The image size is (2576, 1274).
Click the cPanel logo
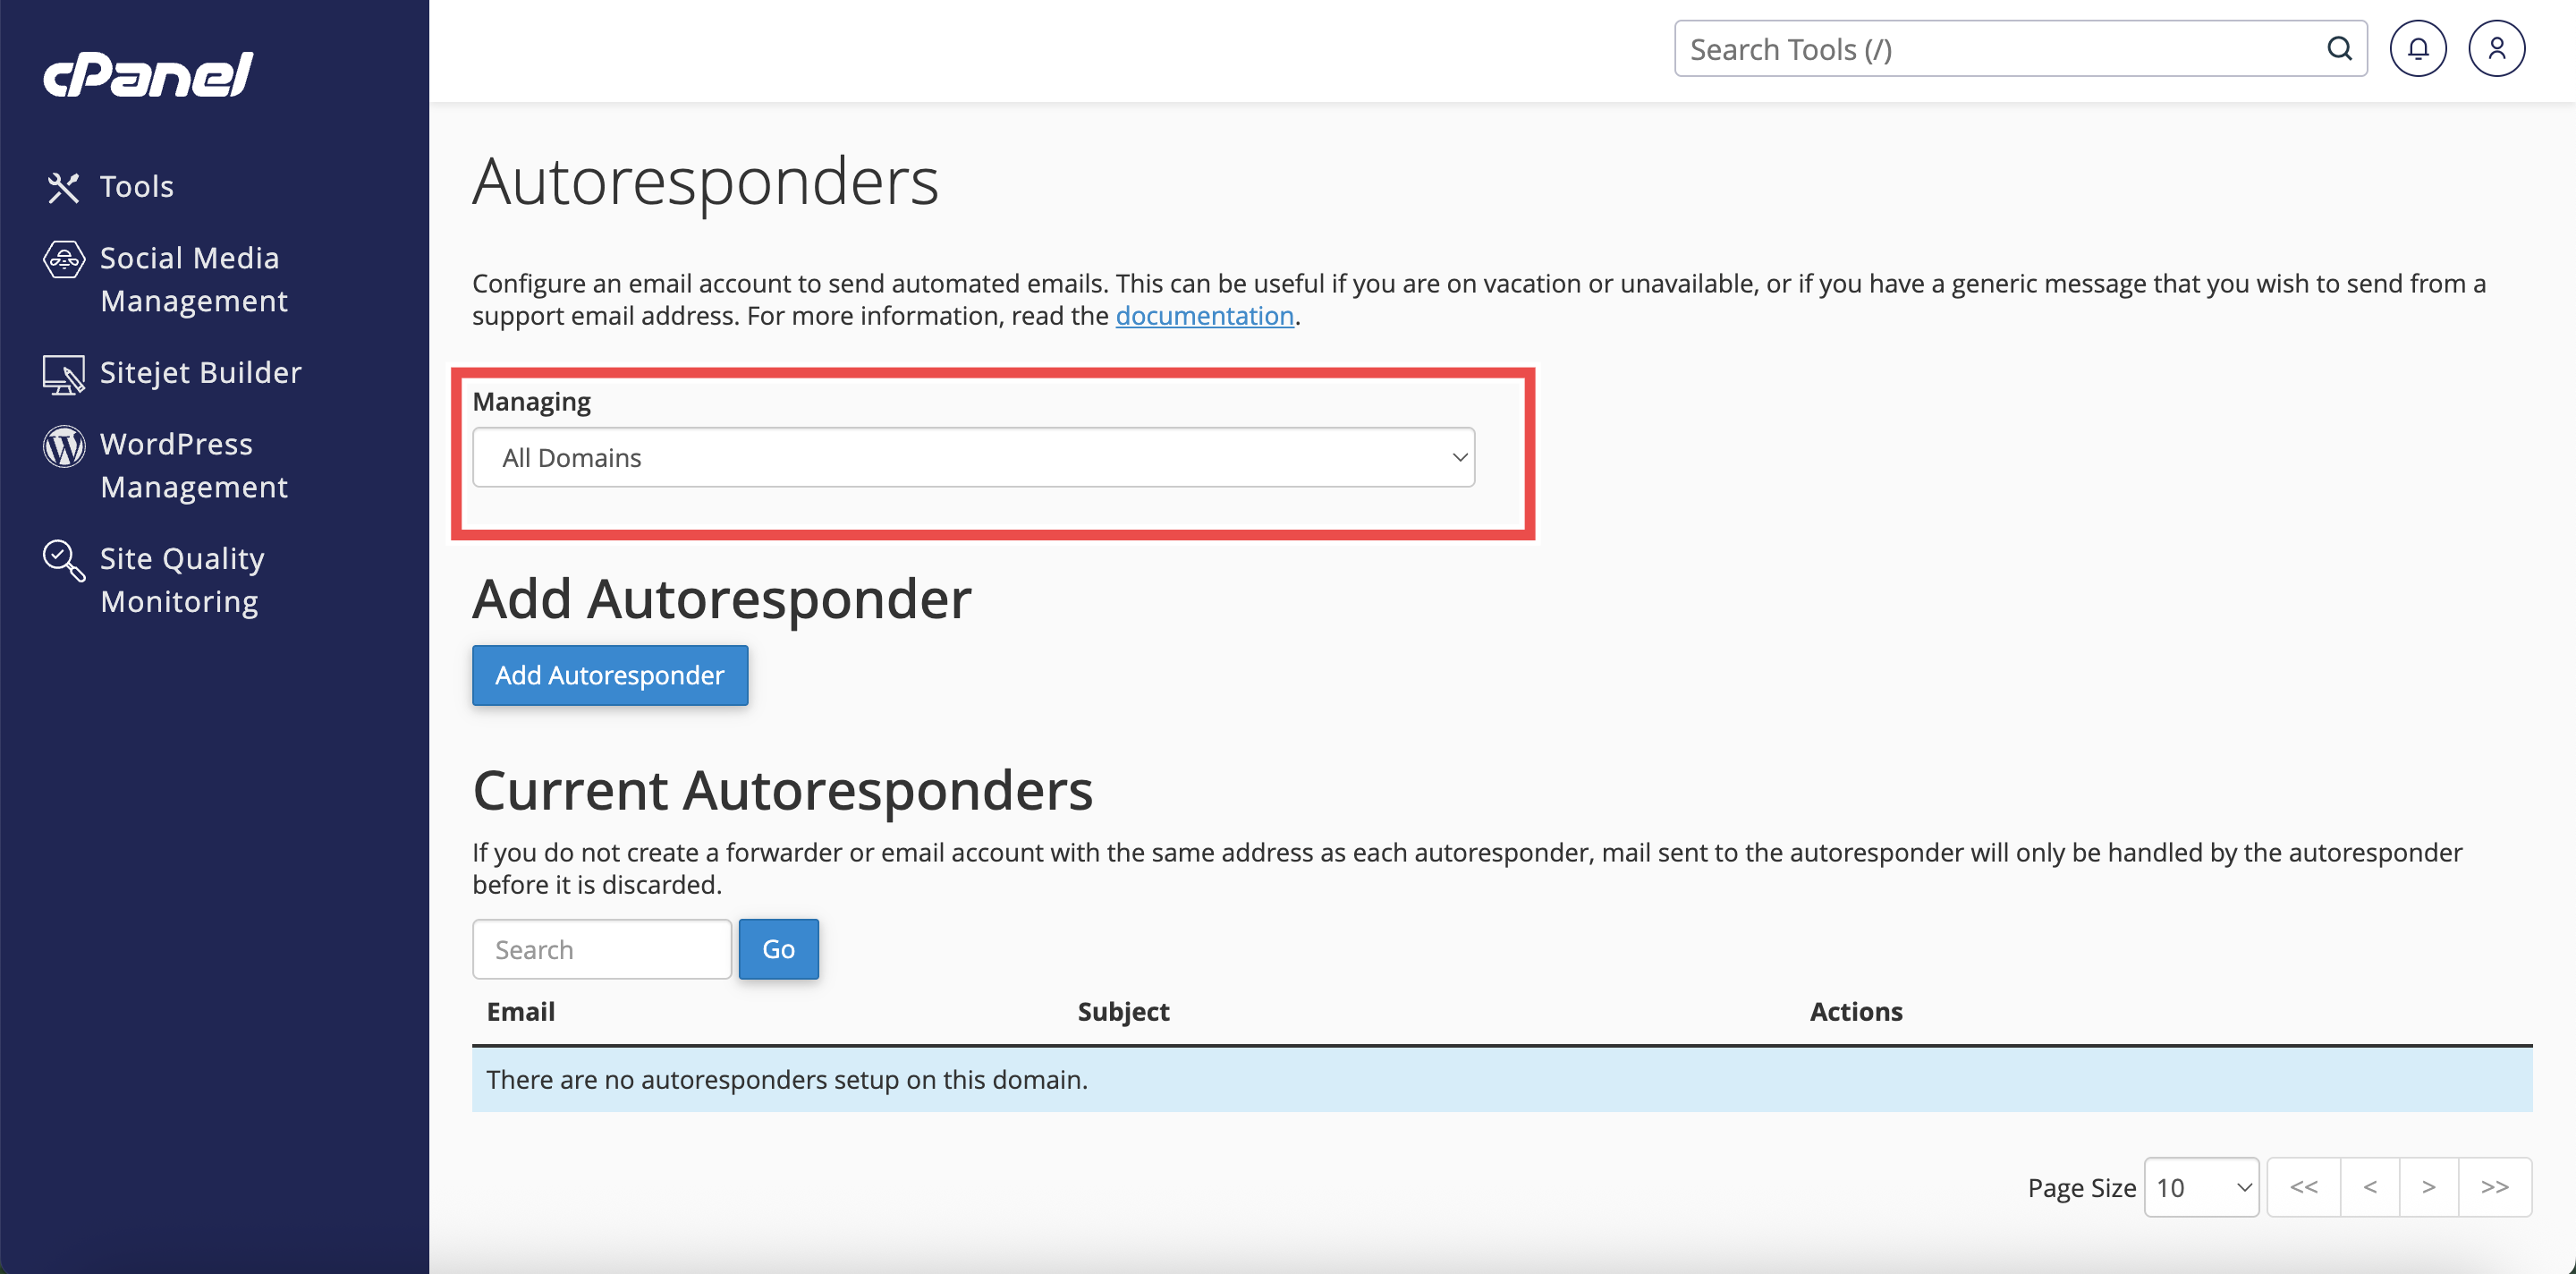point(148,74)
